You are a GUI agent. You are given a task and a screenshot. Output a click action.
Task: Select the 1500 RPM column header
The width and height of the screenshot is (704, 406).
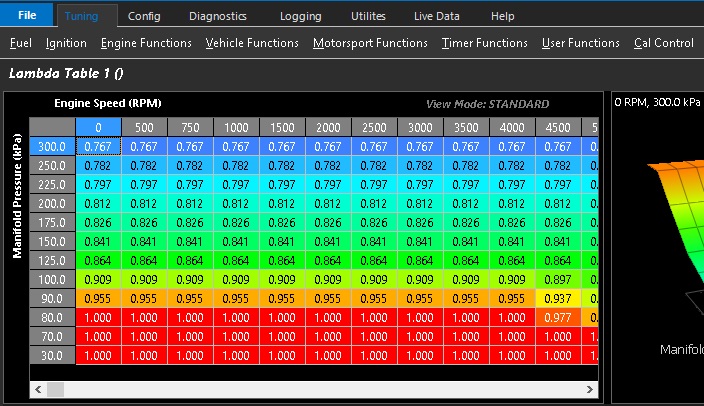(x=282, y=128)
